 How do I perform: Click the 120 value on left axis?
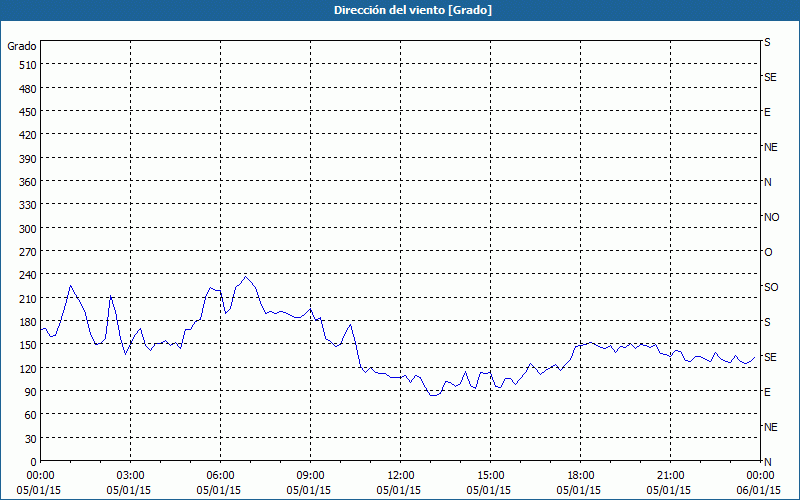[x=28, y=368]
